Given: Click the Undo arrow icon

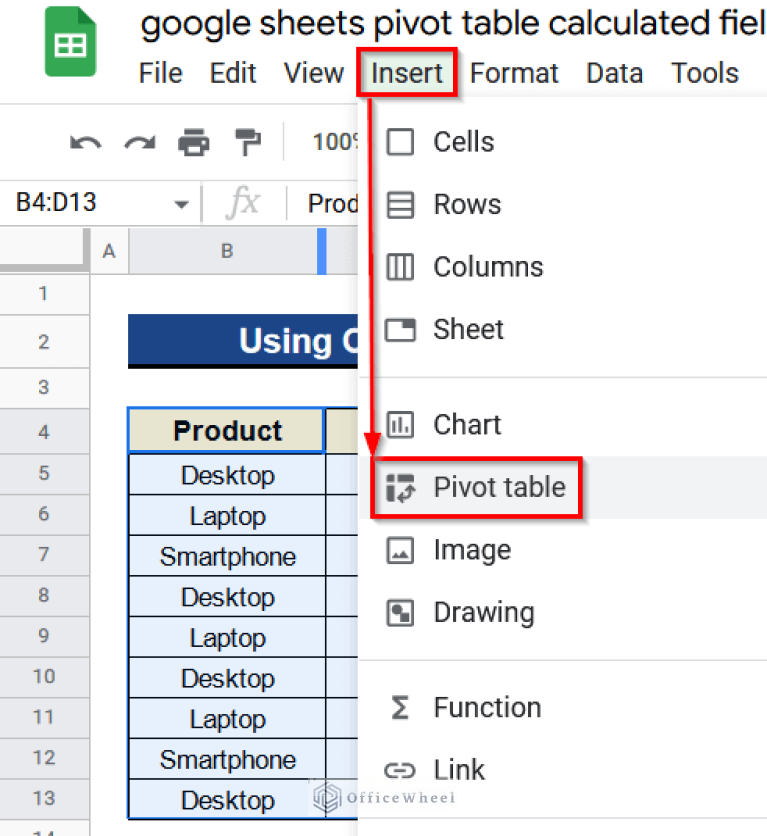Looking at the screenshot, I should click(x=85, y=143).
